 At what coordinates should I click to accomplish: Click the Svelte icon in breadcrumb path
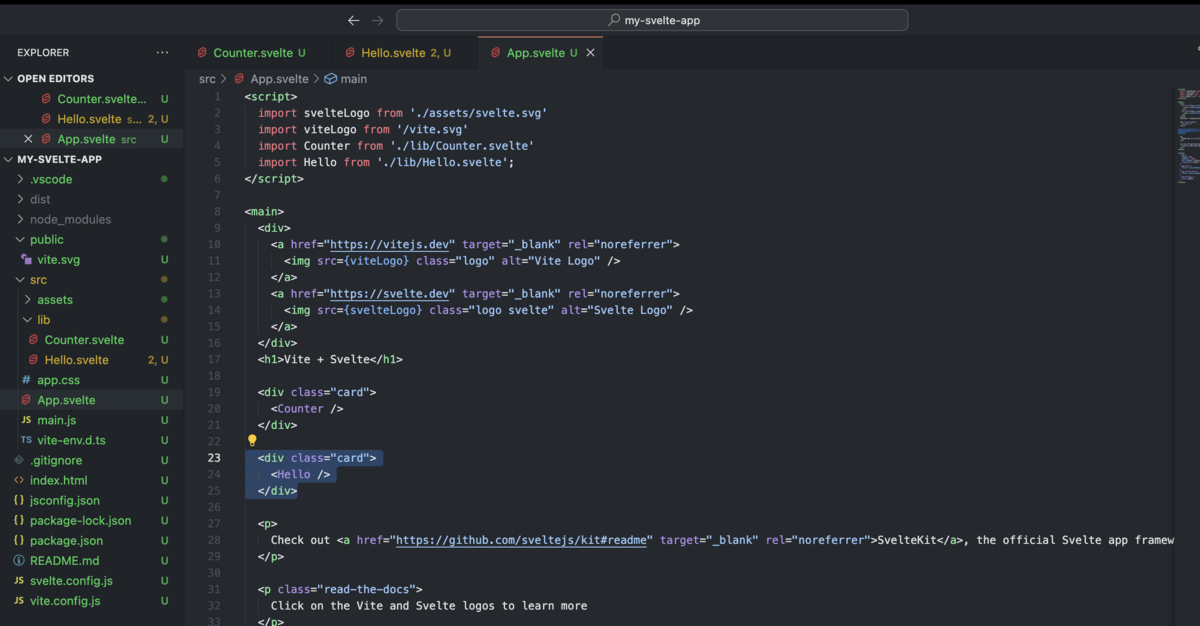click(241, 79)
